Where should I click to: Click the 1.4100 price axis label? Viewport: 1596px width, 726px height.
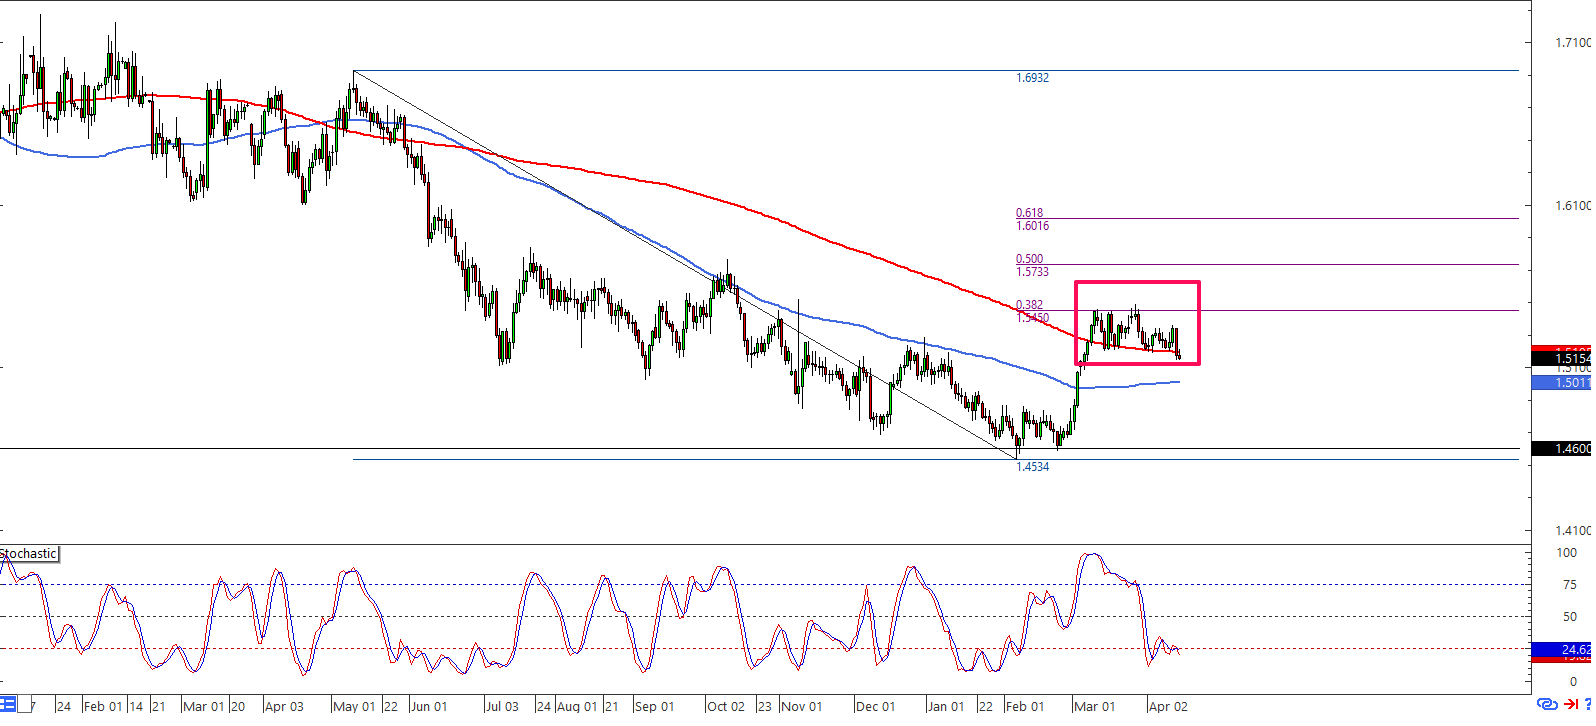[1573, 531]
